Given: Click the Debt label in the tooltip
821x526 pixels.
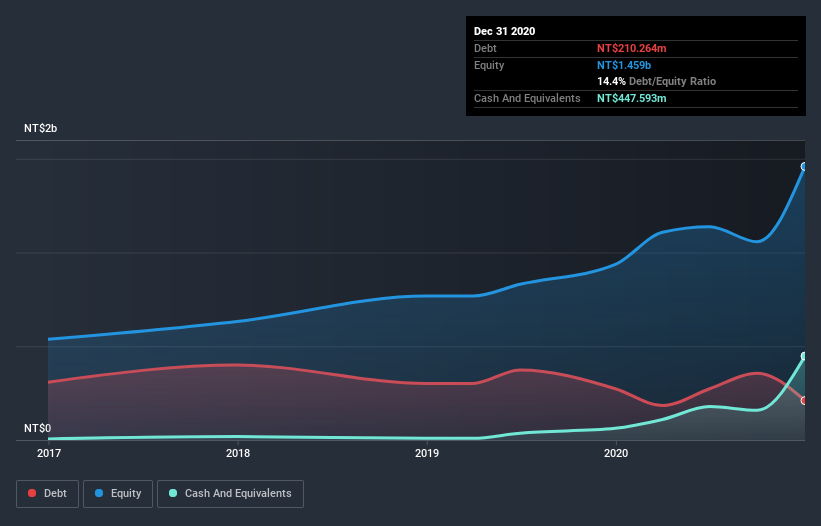Looking at the screenshot, I should pyautogui.click(x=485, y=48).
